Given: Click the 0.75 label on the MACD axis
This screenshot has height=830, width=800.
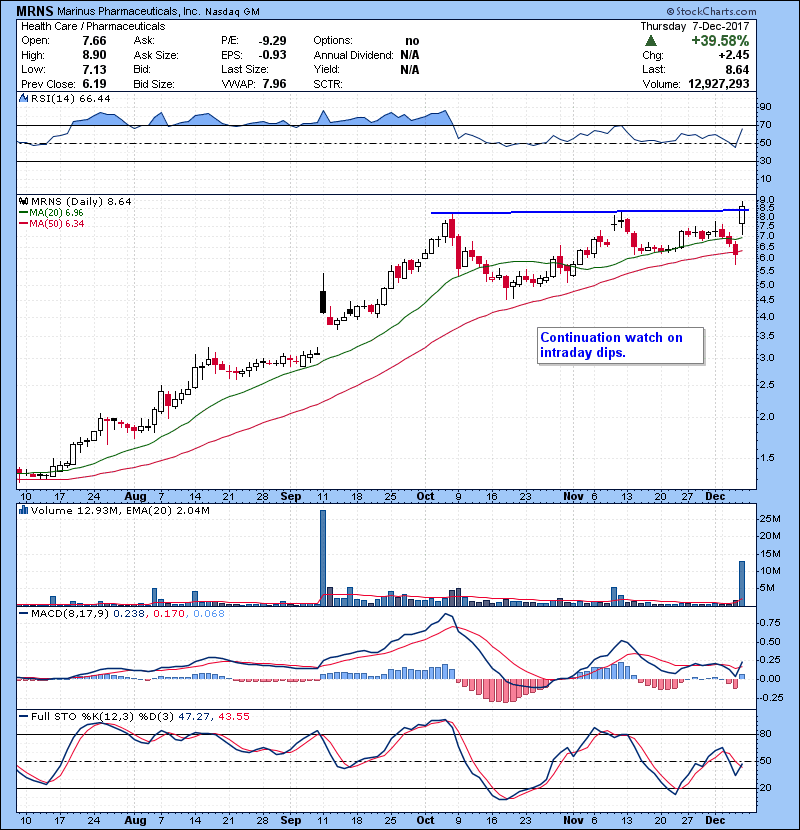Looking at the screenshot, I should [770, 622].
